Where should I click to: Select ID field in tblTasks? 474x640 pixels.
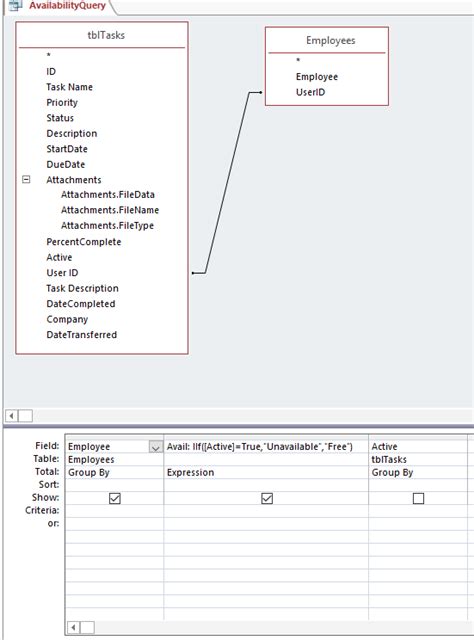click(51, 71)
